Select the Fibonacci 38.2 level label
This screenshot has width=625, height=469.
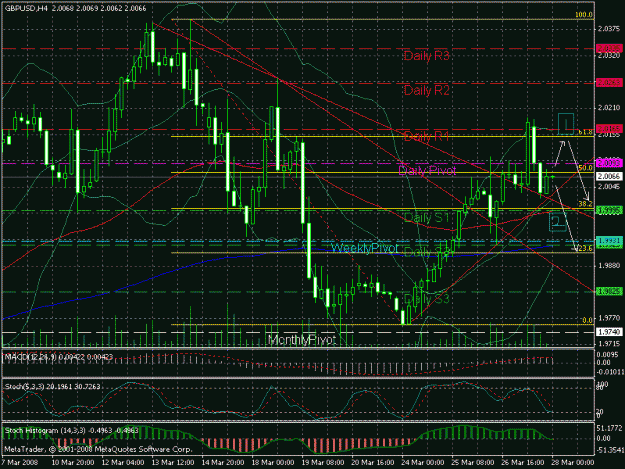coord(585,204)
